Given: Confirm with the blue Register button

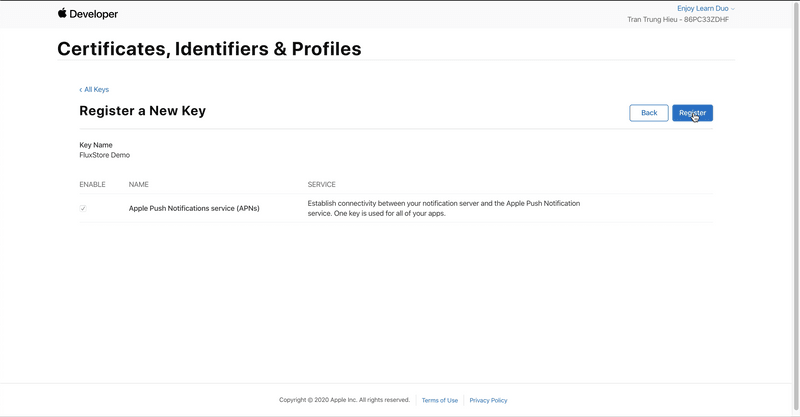Looking at the screenshot, I should point(692,113).
